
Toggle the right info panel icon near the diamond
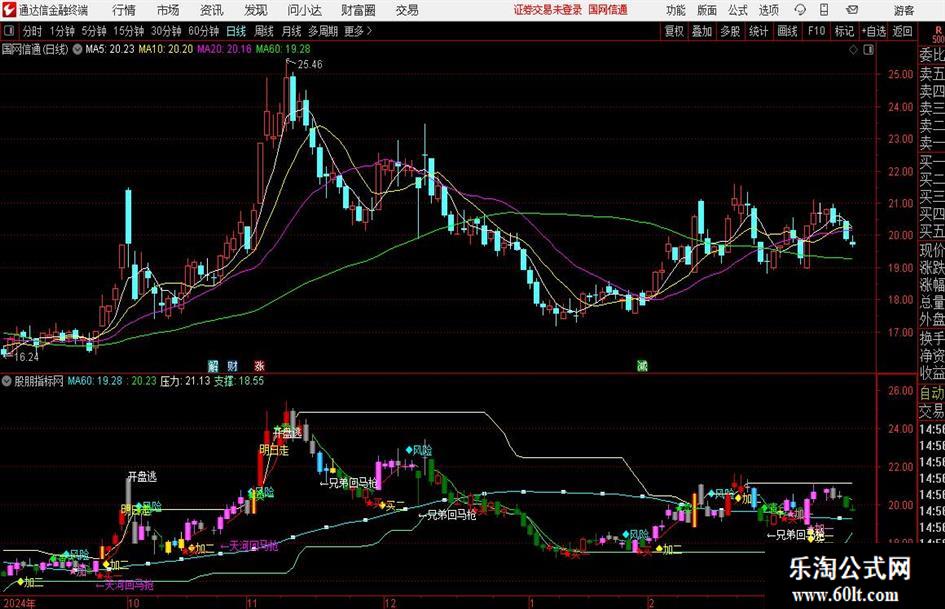868,50
